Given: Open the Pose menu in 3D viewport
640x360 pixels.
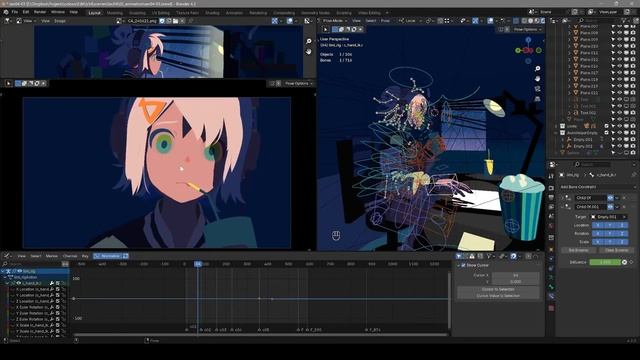Looking at the screenshot, I should [385, 20].
